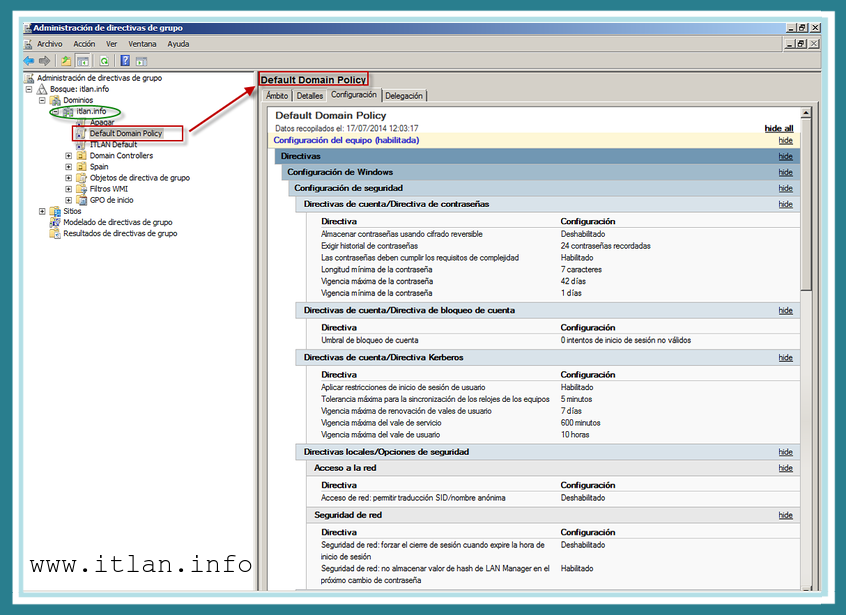Toggle the show/hide console tree icon
Viewport: 846px width, 615px height.
click(84, 61)
